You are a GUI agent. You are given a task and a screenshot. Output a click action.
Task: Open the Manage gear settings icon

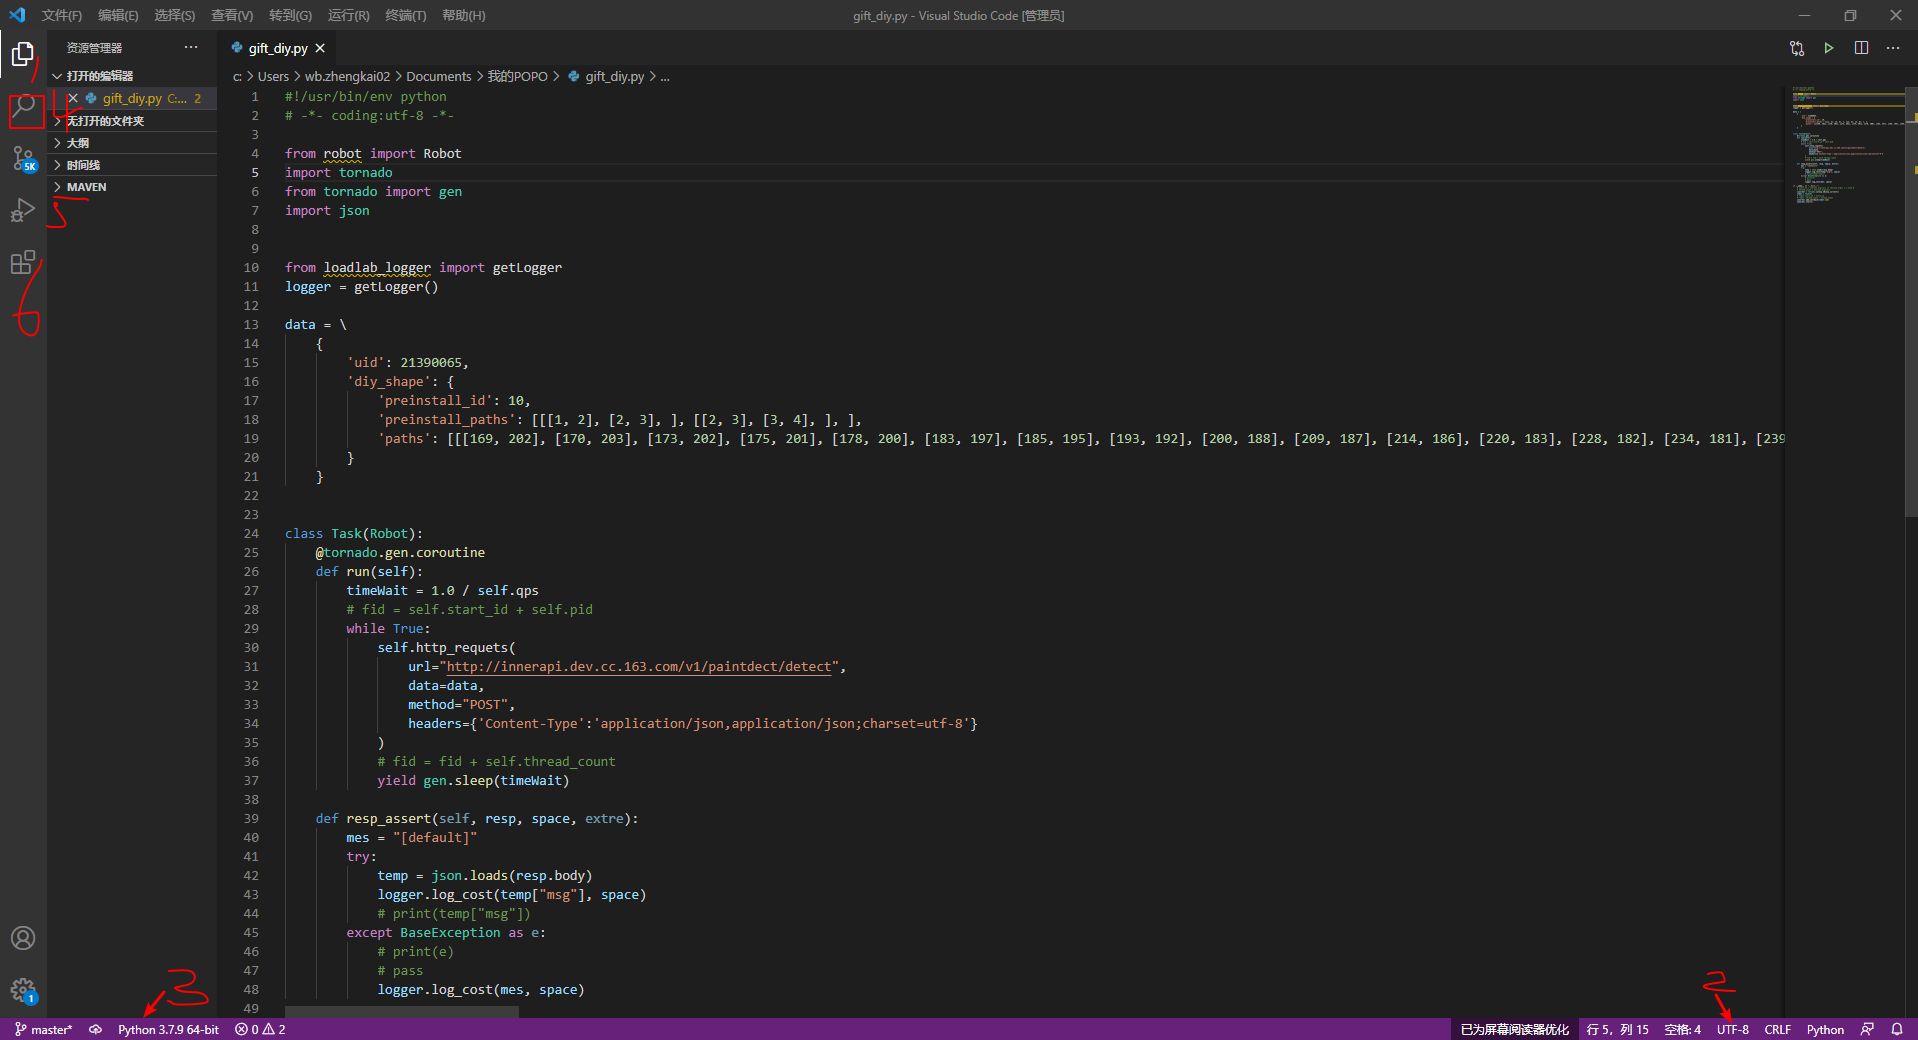pyautogui.click(x=23, y=990)
